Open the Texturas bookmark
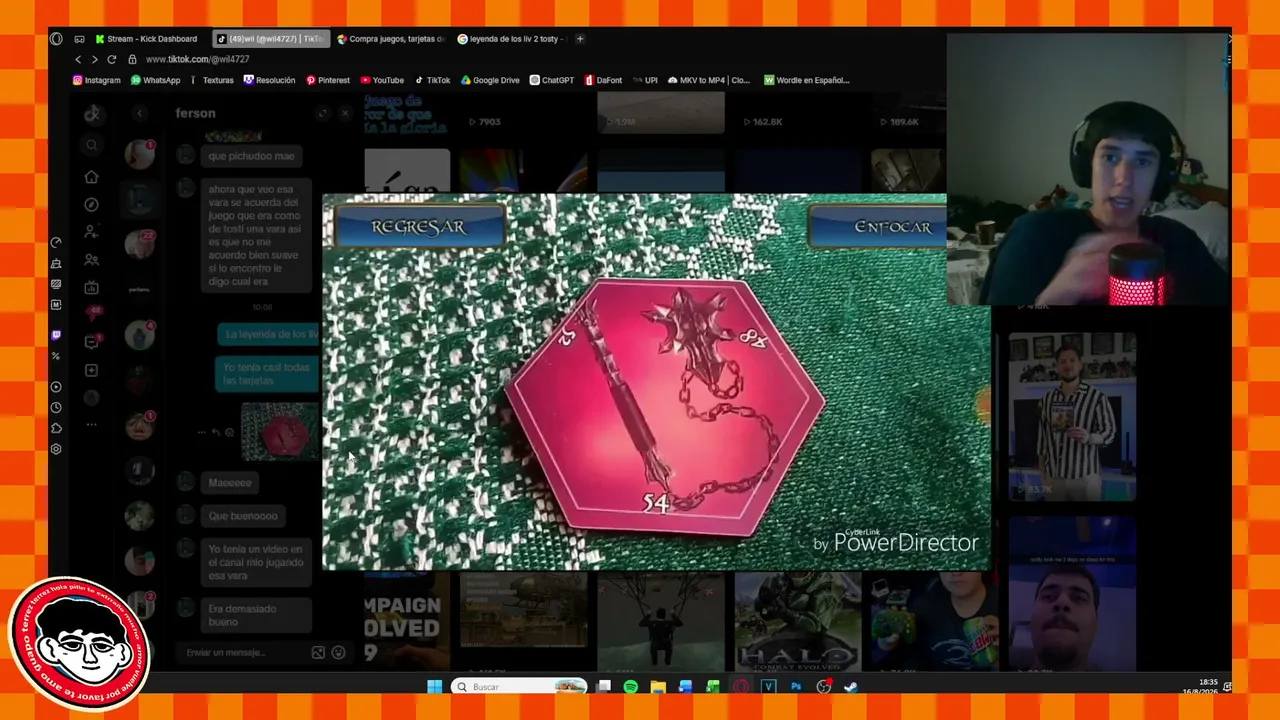The height and width of the screenshot is (720, 1280). click(x=212, y=80)
